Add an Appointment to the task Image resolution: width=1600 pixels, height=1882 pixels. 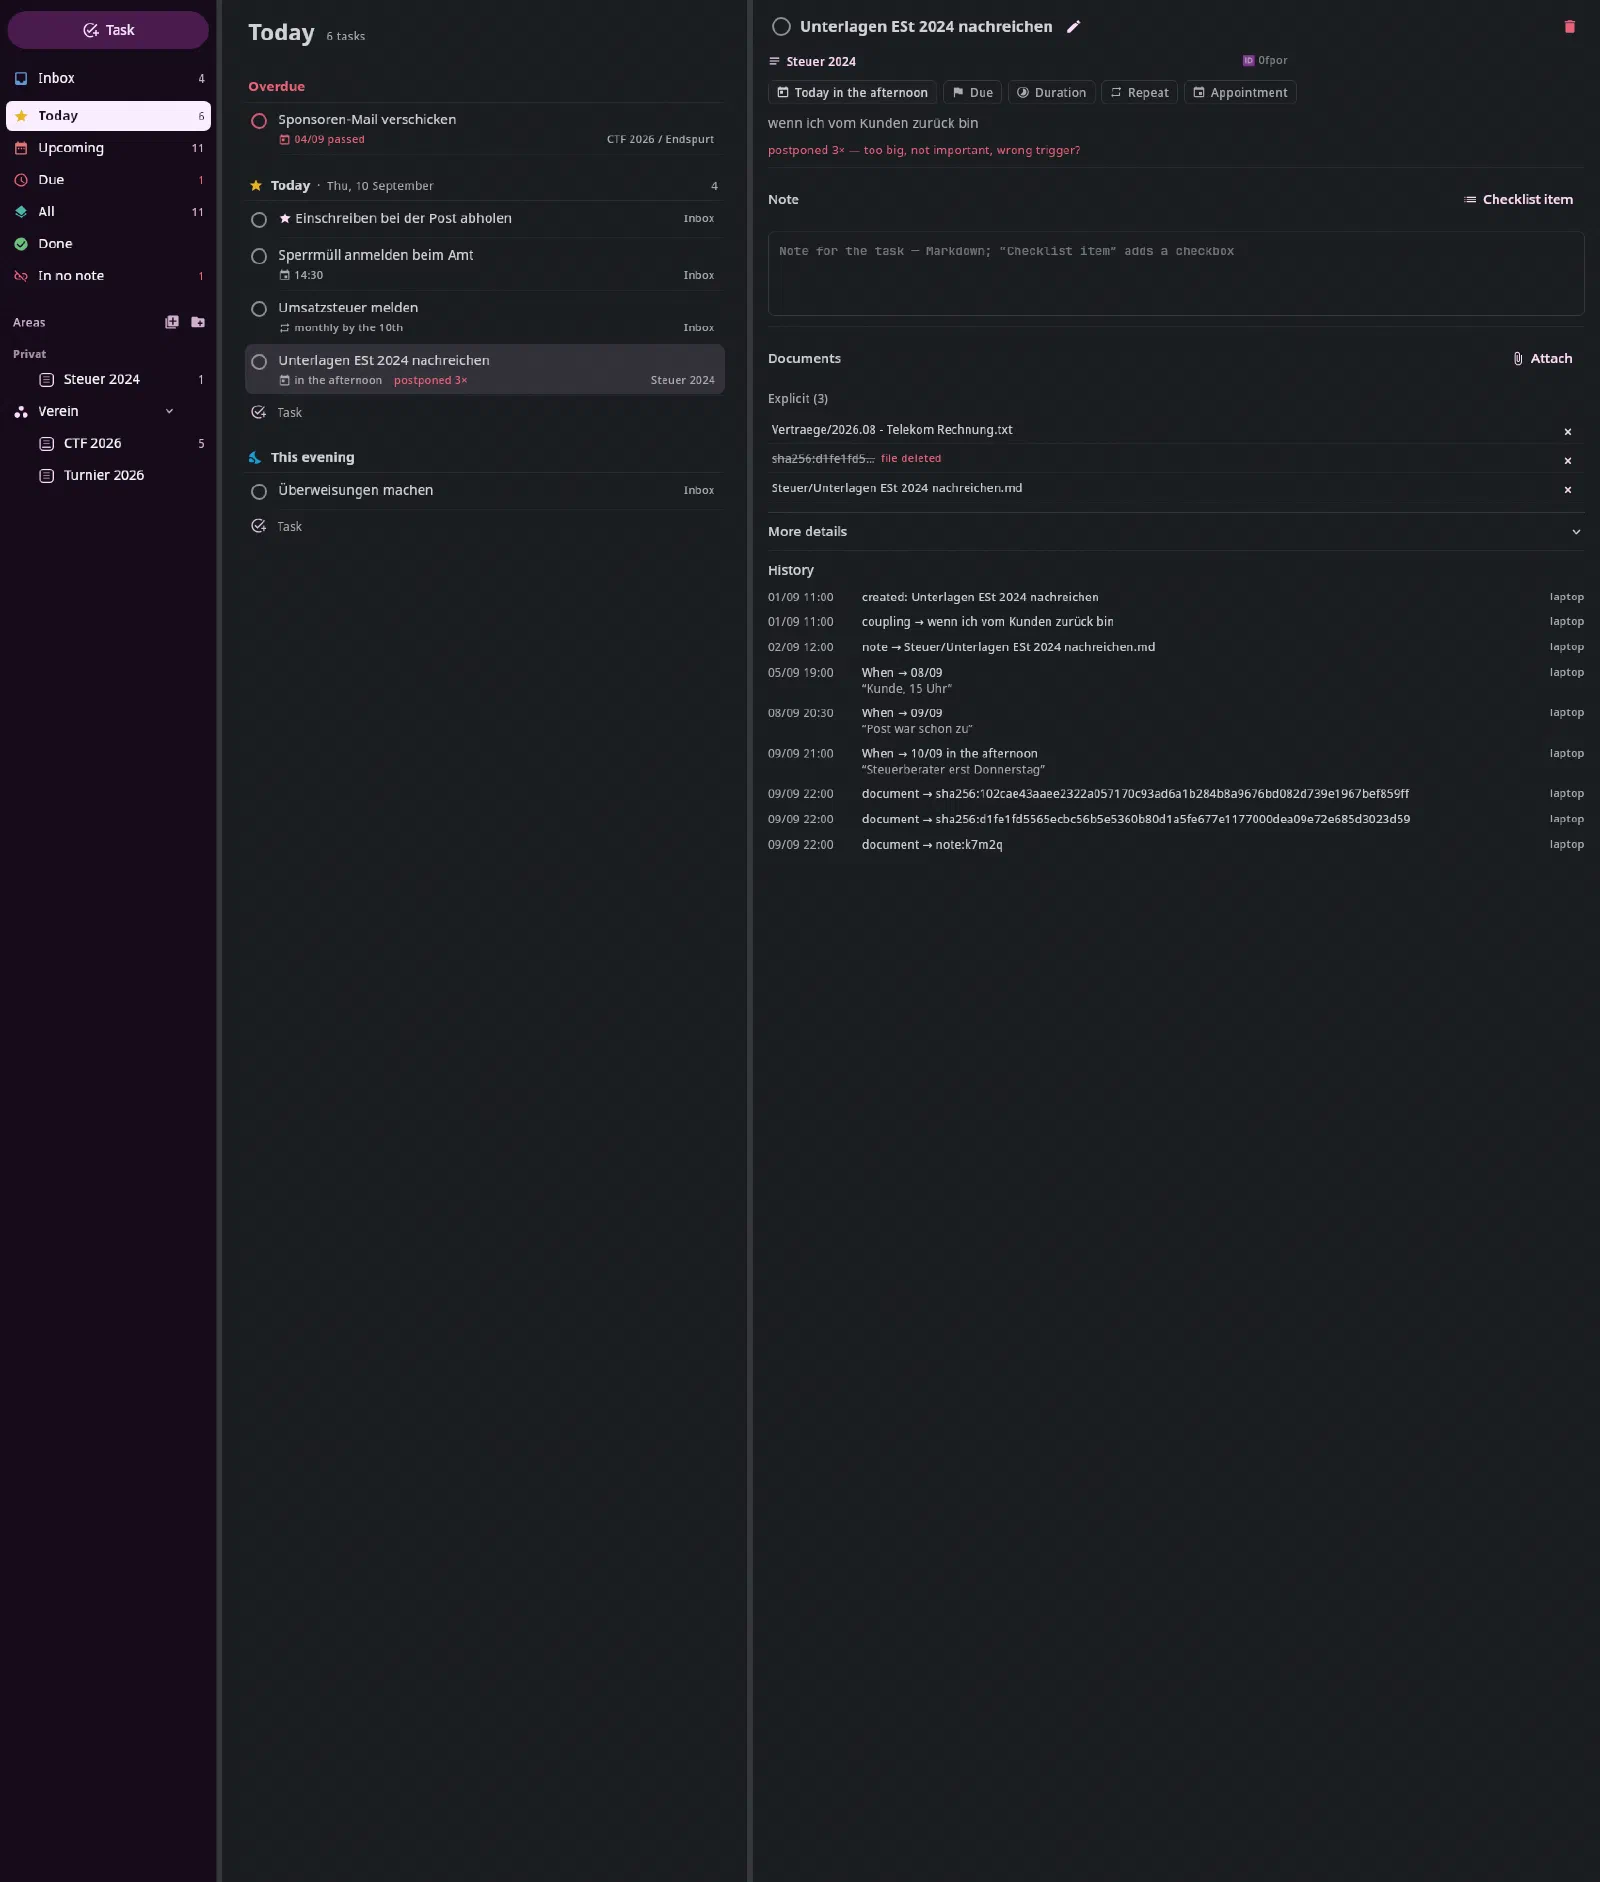1240,93
